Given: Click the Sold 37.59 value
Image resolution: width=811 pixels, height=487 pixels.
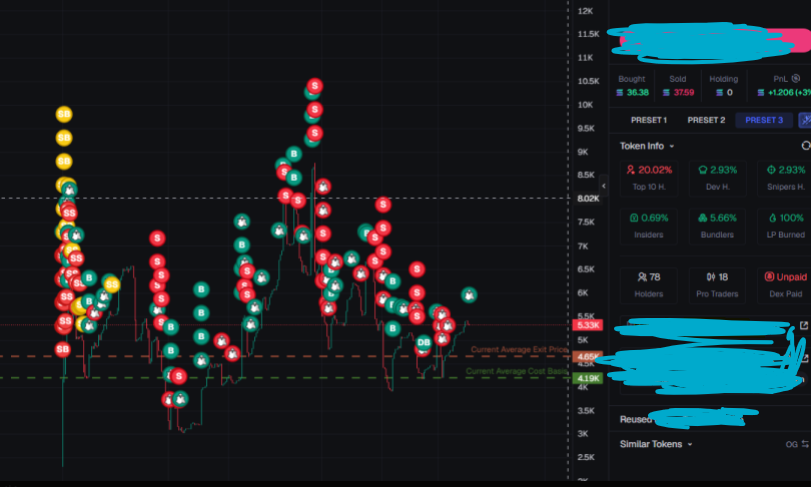Looking at the screenshot, I should pos(684,93).
